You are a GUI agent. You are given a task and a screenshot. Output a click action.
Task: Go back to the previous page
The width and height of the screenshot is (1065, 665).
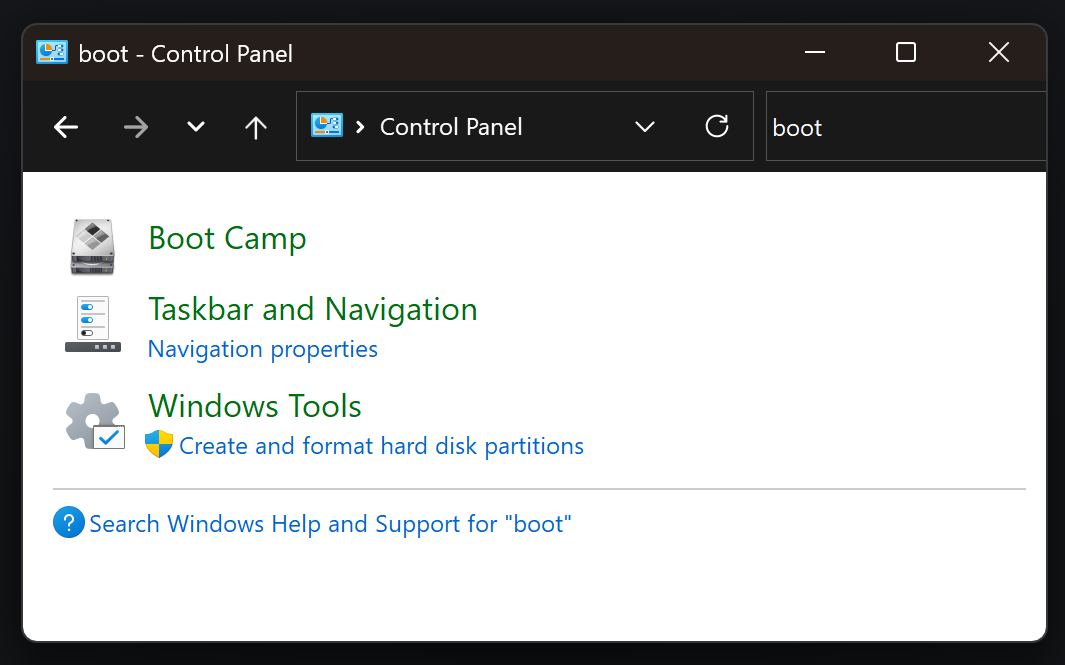[x=66, y=127]
